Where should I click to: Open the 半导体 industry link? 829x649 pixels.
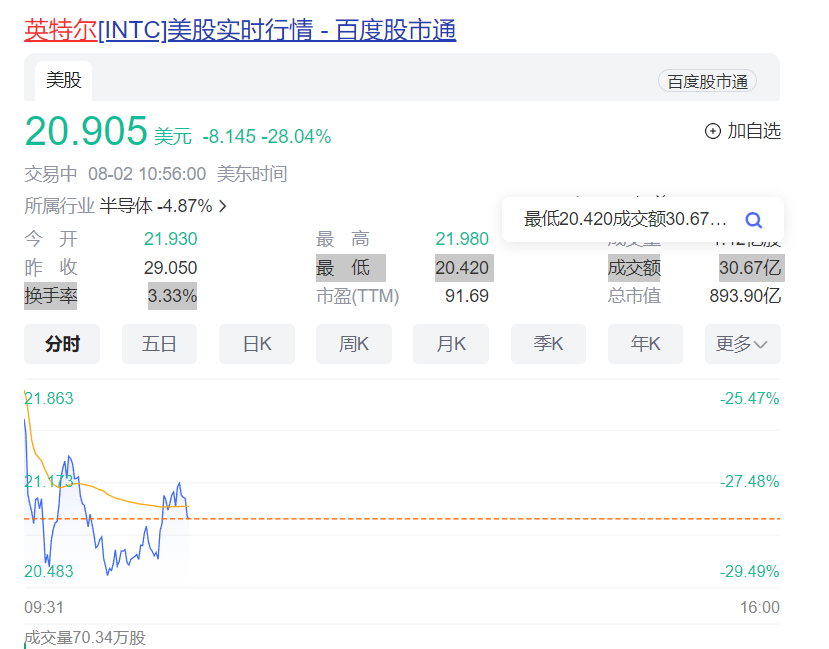tap(126, 206)
